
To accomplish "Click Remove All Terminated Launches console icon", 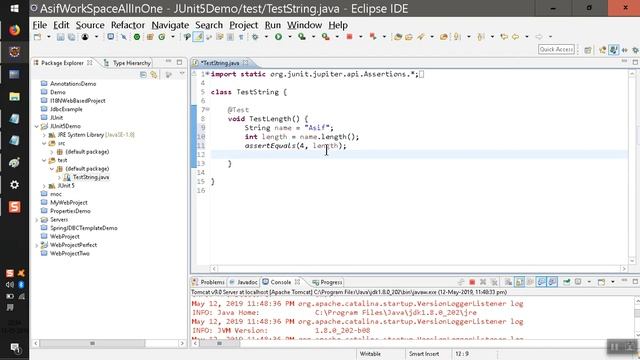I will [494, 282].
